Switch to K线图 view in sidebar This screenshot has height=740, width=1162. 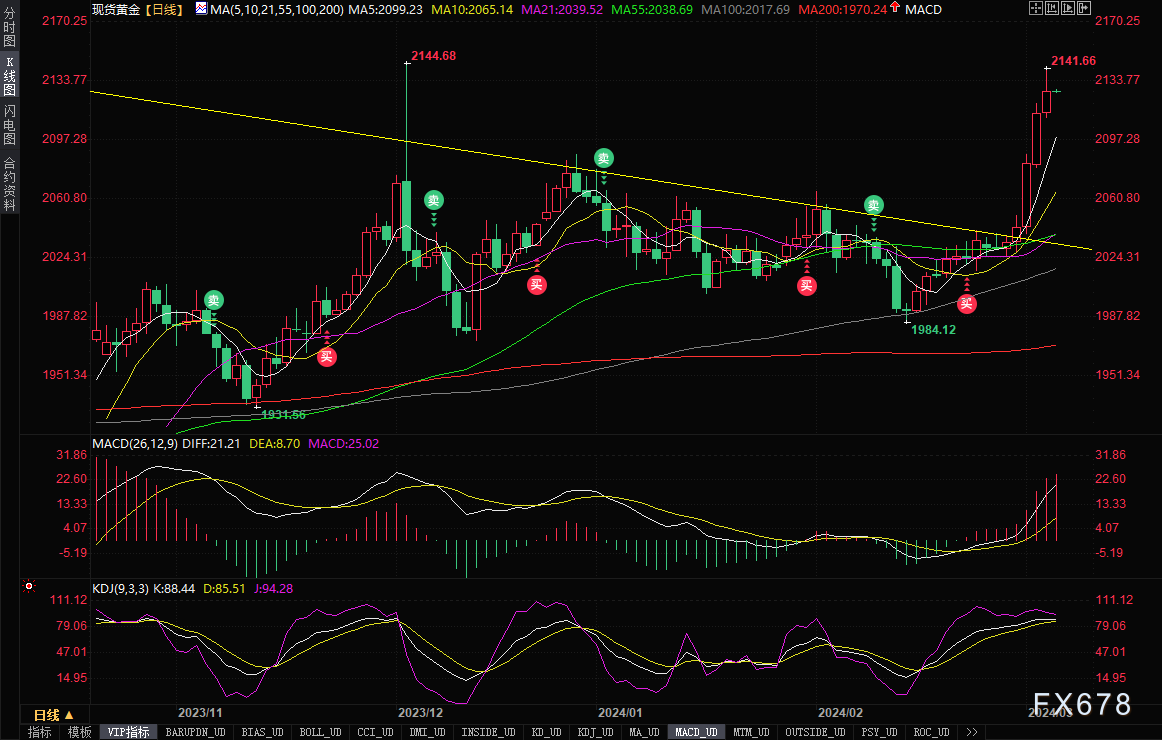pos(9,76)
